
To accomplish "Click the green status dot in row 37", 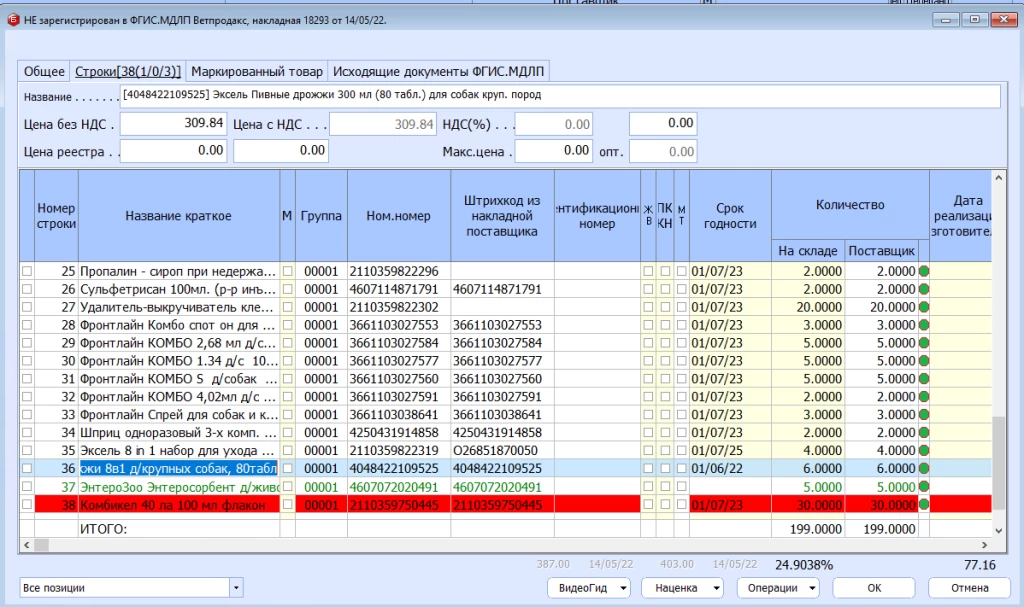I will pyautogui.click(x=923, y=487).
